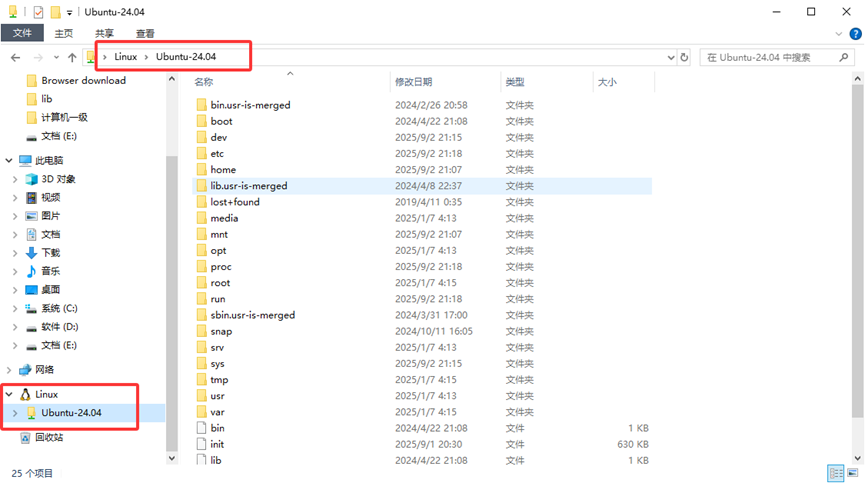
Task: Refresh the Ubuntu-24.04 folder view
Action: [684, 57]
